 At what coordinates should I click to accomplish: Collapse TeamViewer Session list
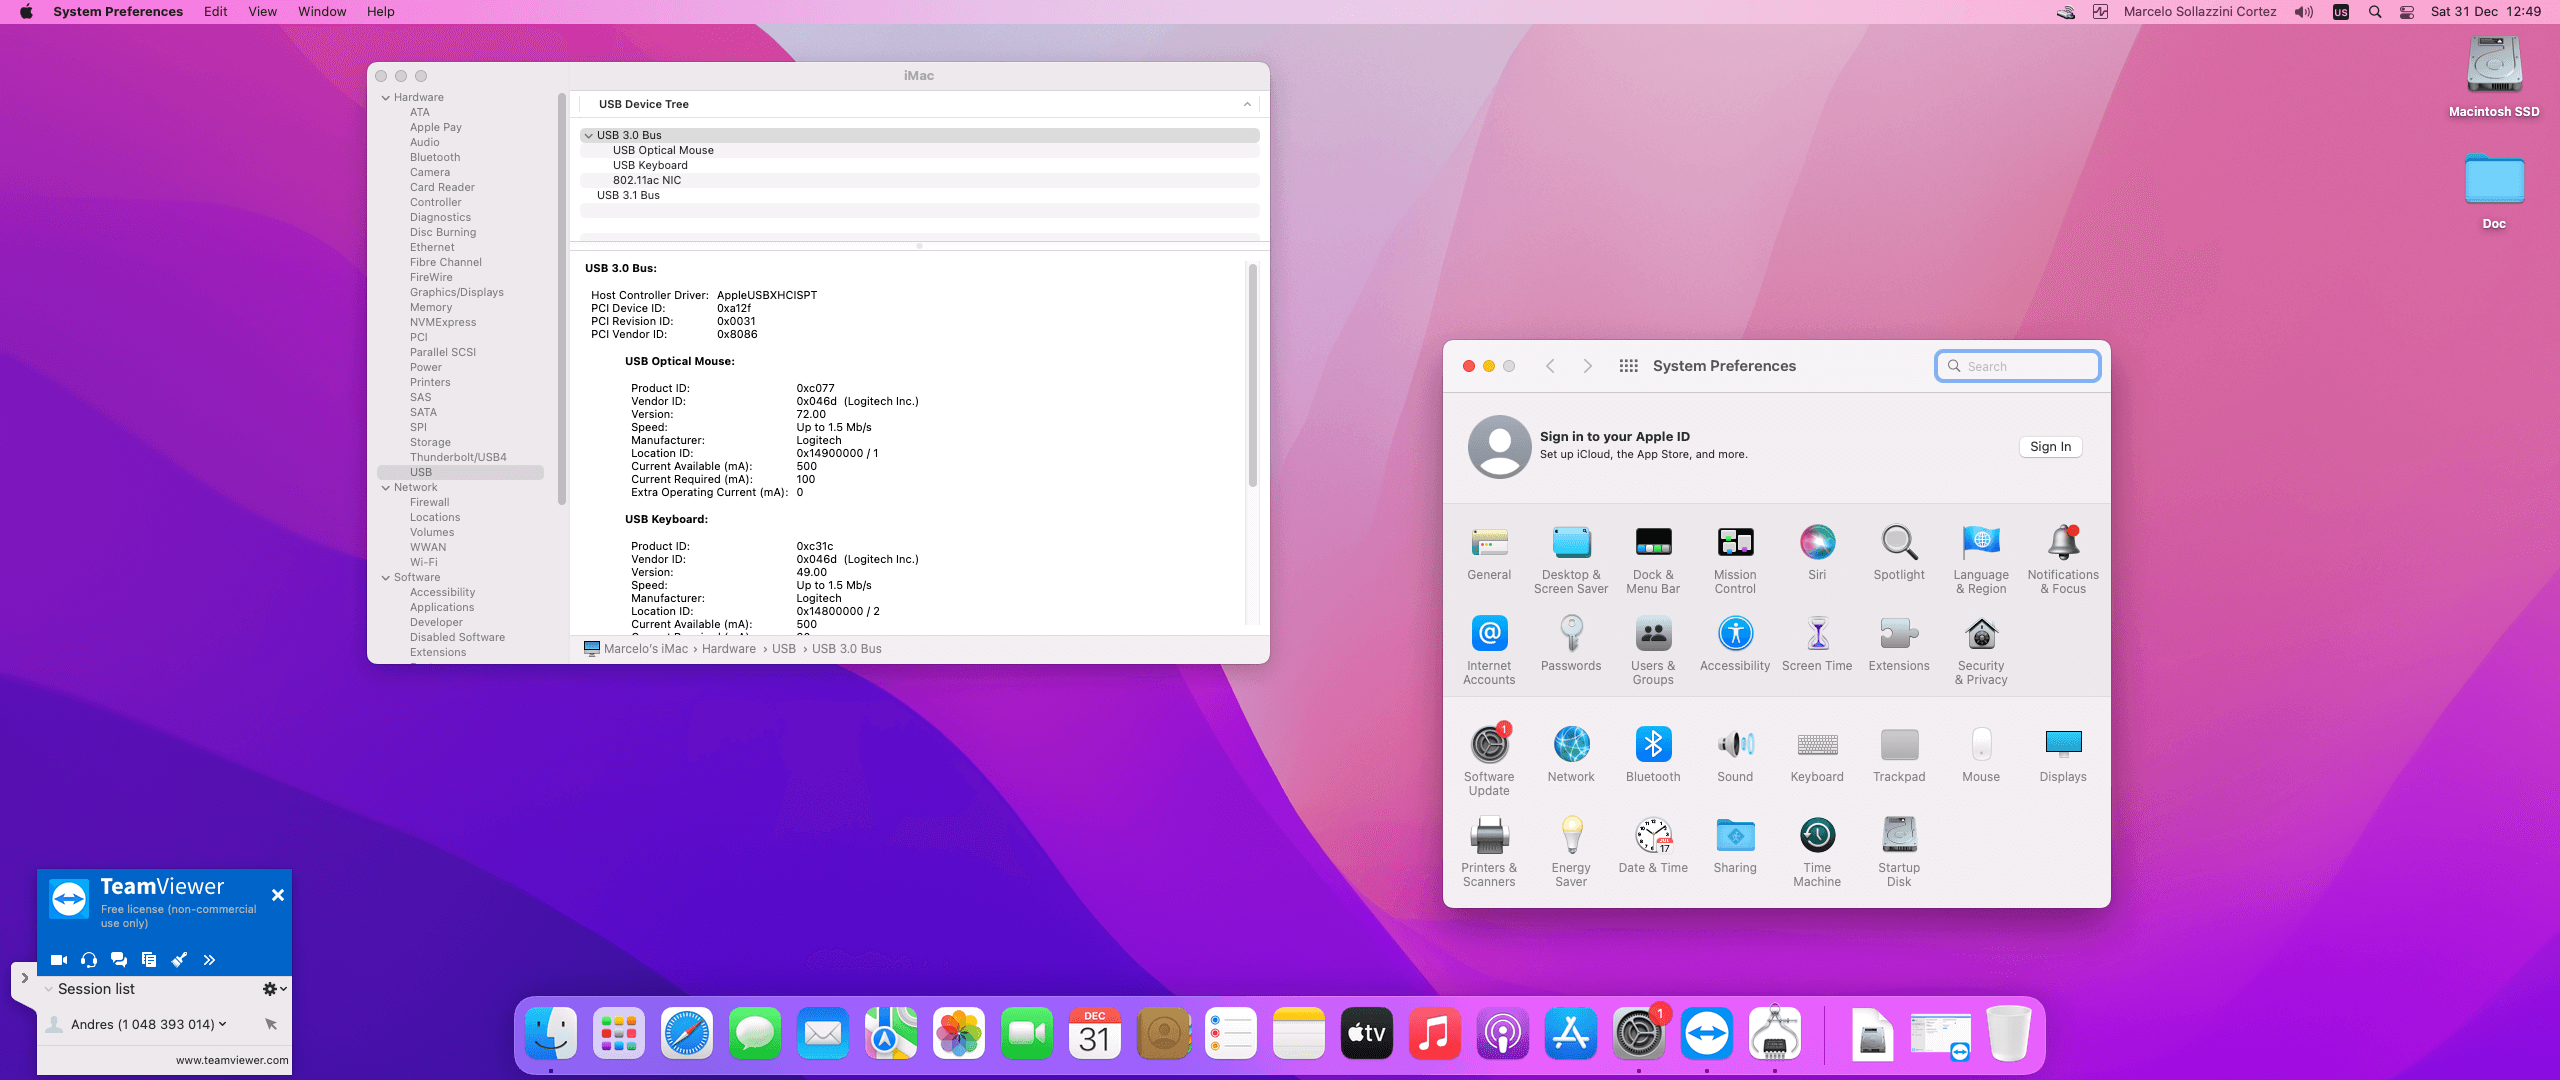(48, 989)
